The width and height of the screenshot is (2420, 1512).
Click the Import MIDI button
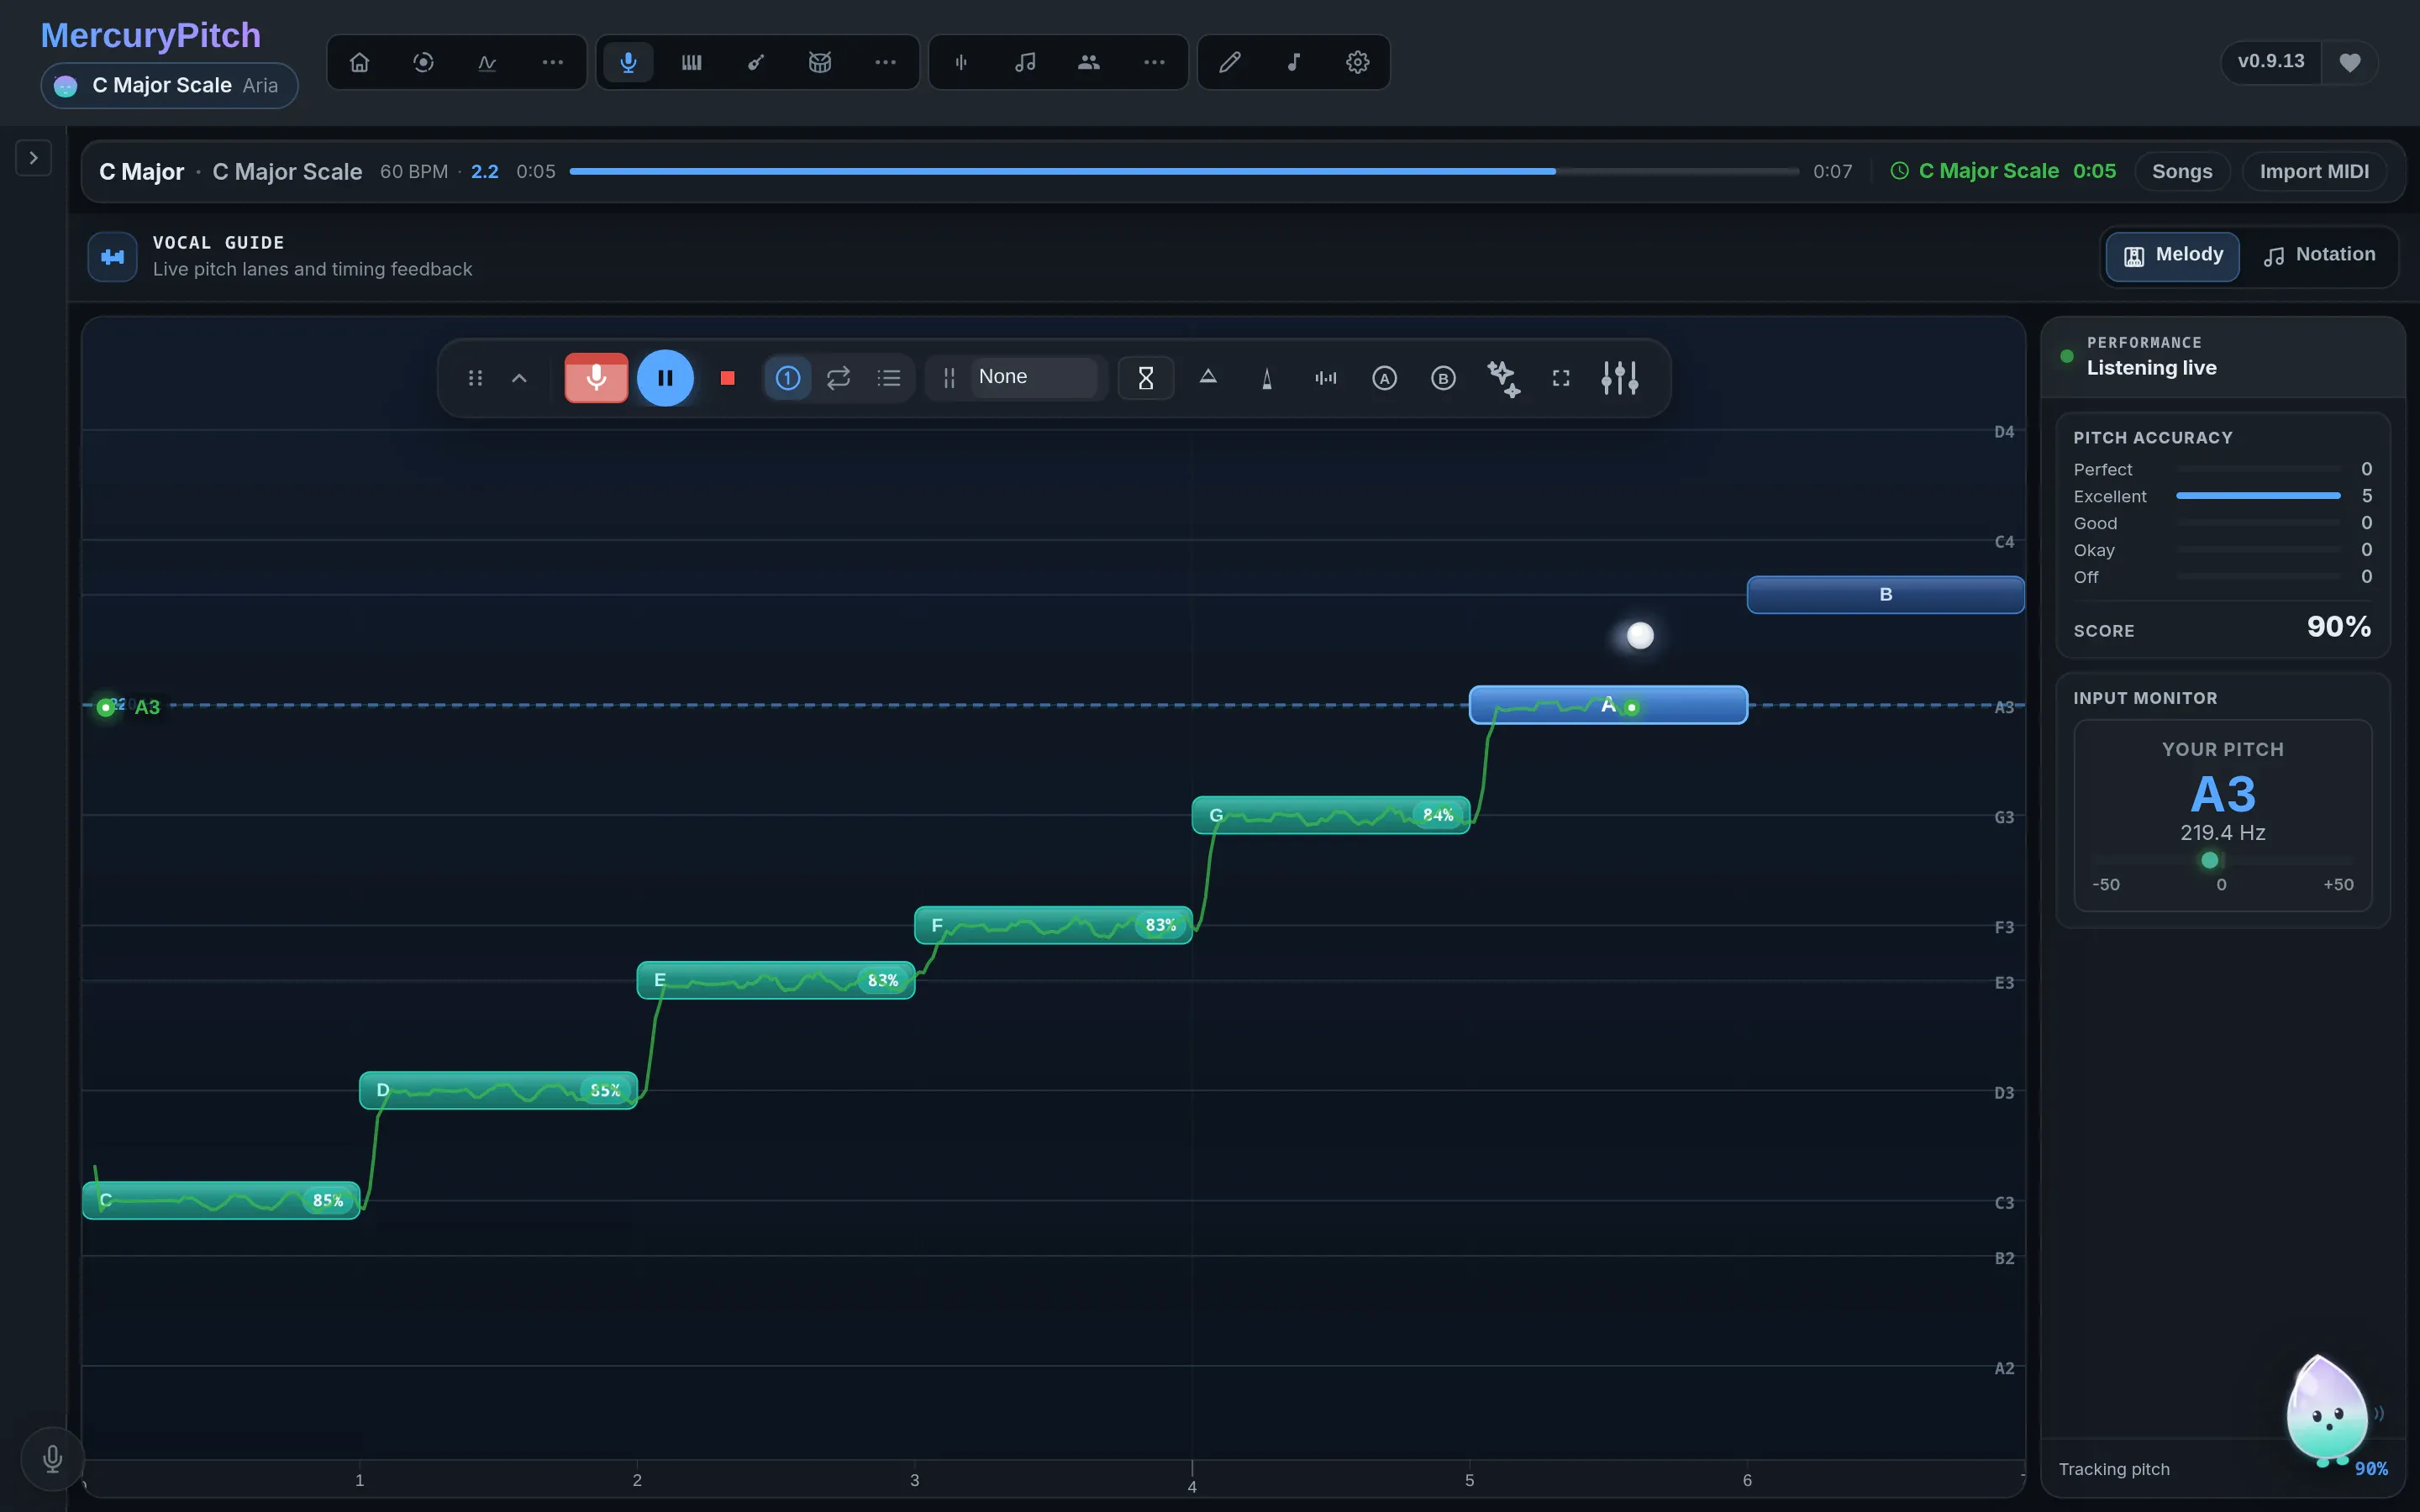pyautogui.click(x=2314, y=171)
